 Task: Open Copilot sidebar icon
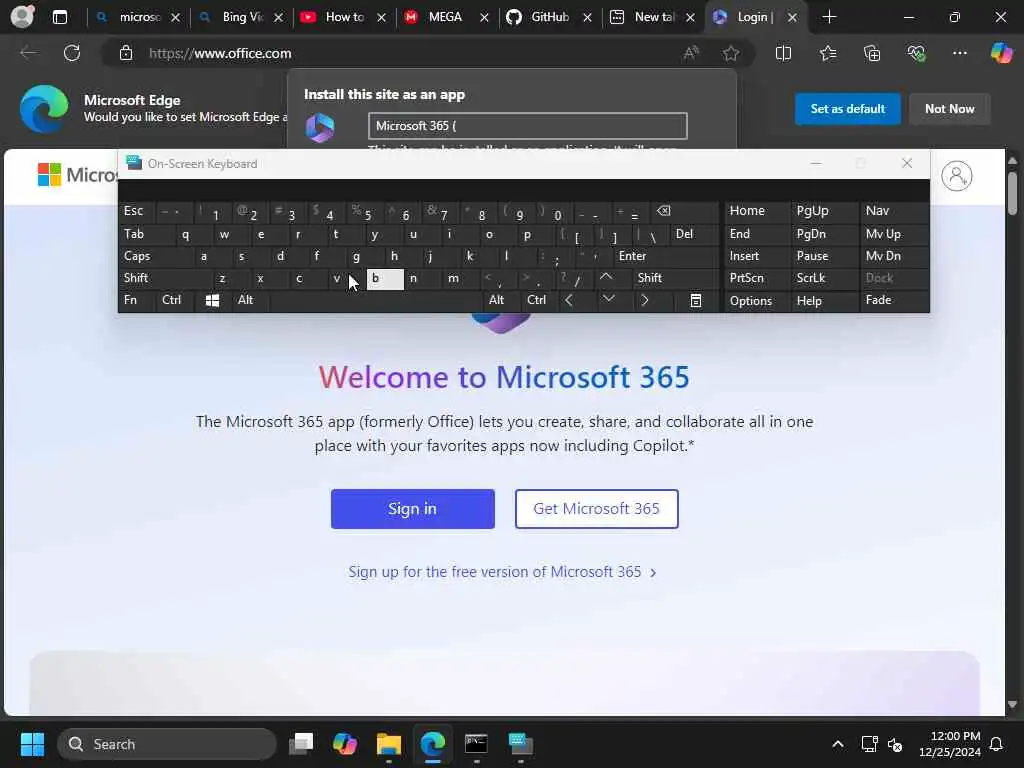pyautogui.click(x=1001, y=53)
